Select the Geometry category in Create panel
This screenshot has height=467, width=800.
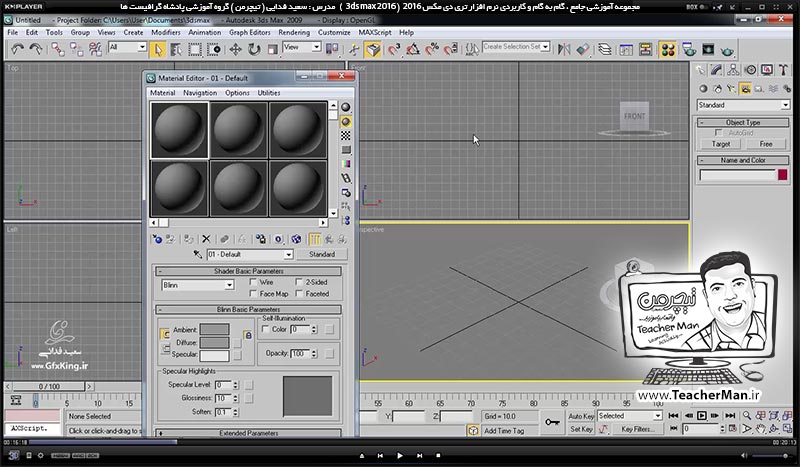tap(704, 89)
